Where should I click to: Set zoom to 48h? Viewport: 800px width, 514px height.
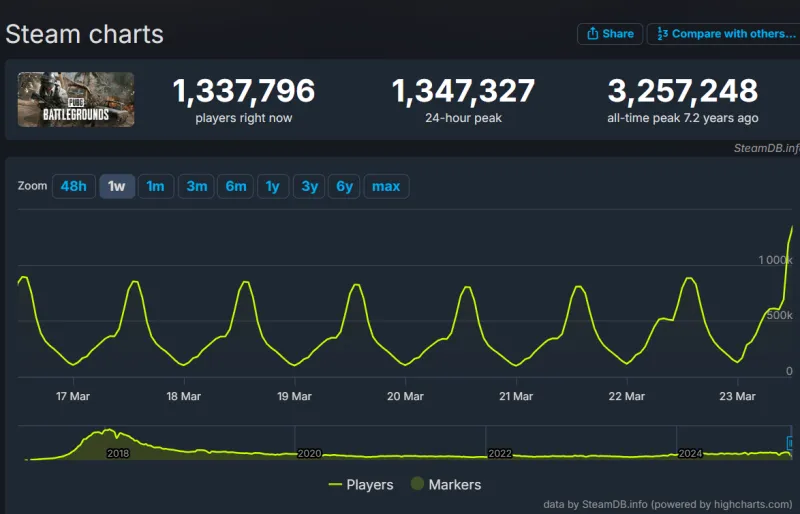73,186
